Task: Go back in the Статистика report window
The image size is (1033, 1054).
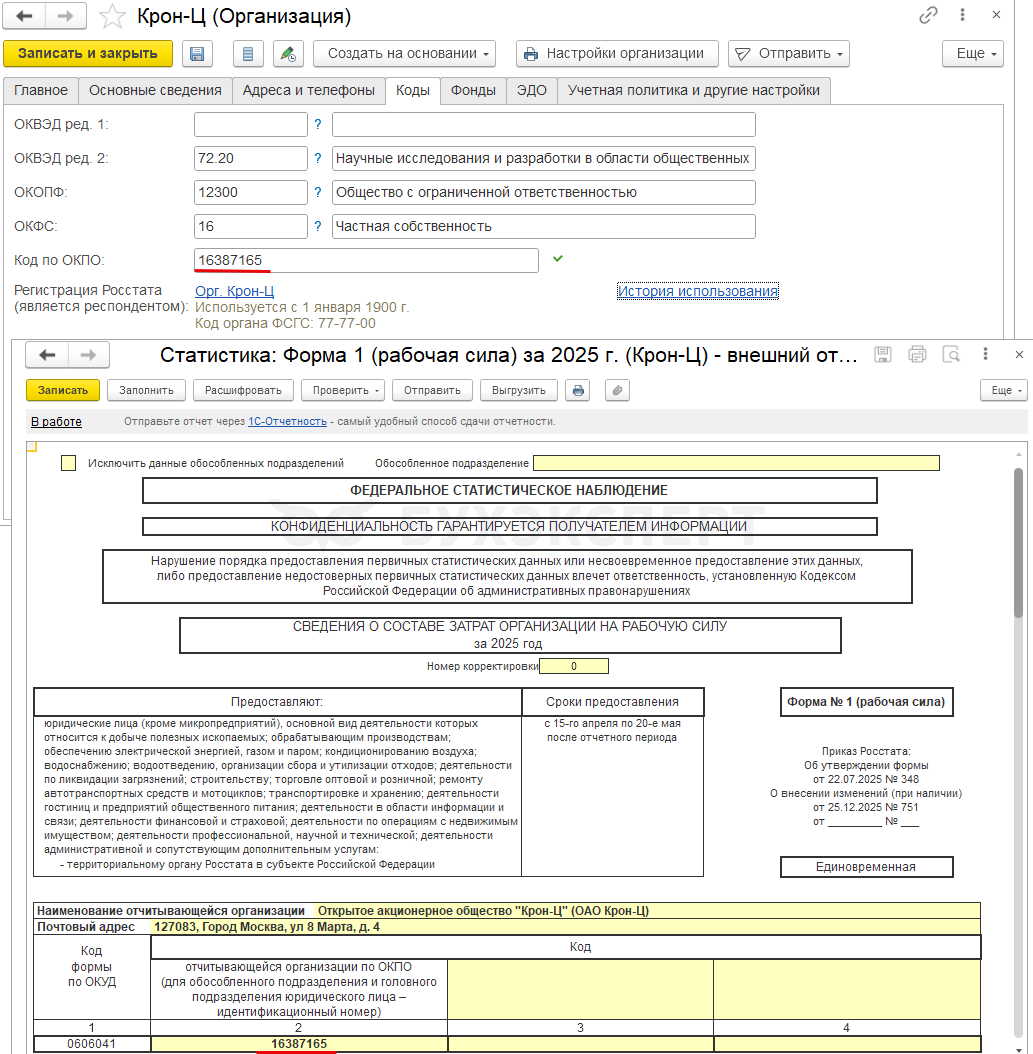Action: pyautogui.click(x=47, y=355)
